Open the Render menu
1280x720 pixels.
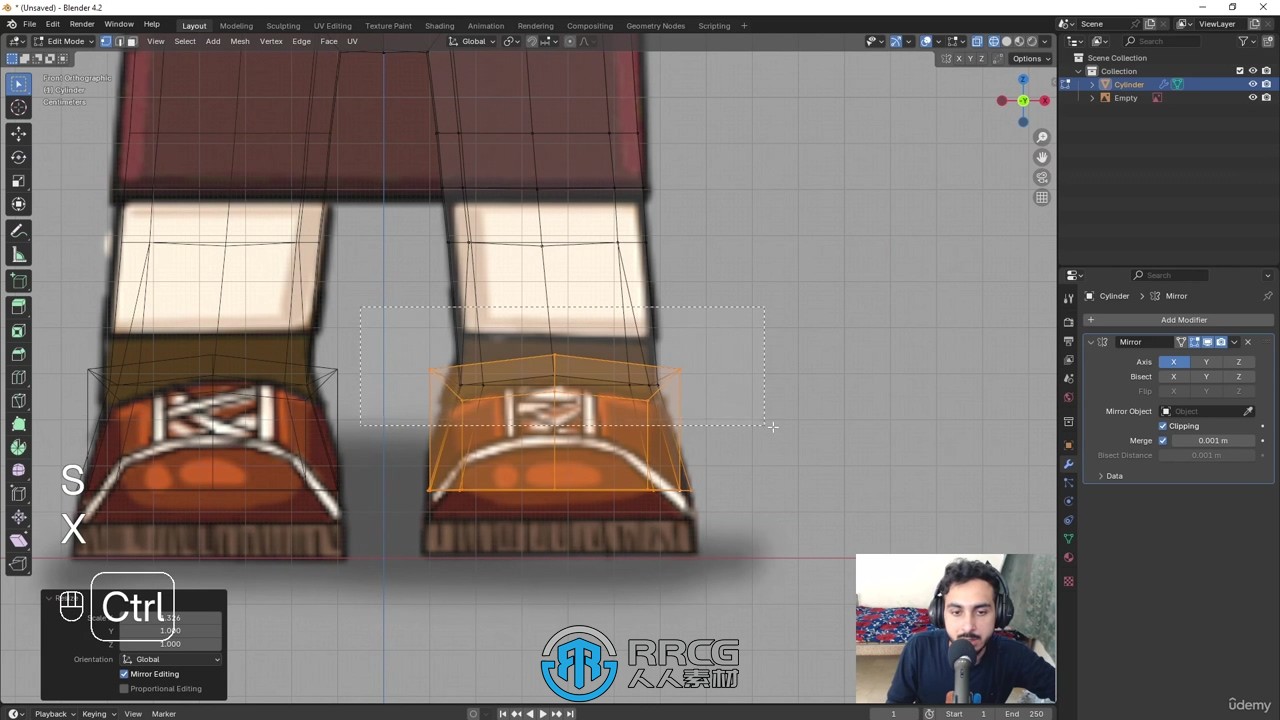[82, 24]
